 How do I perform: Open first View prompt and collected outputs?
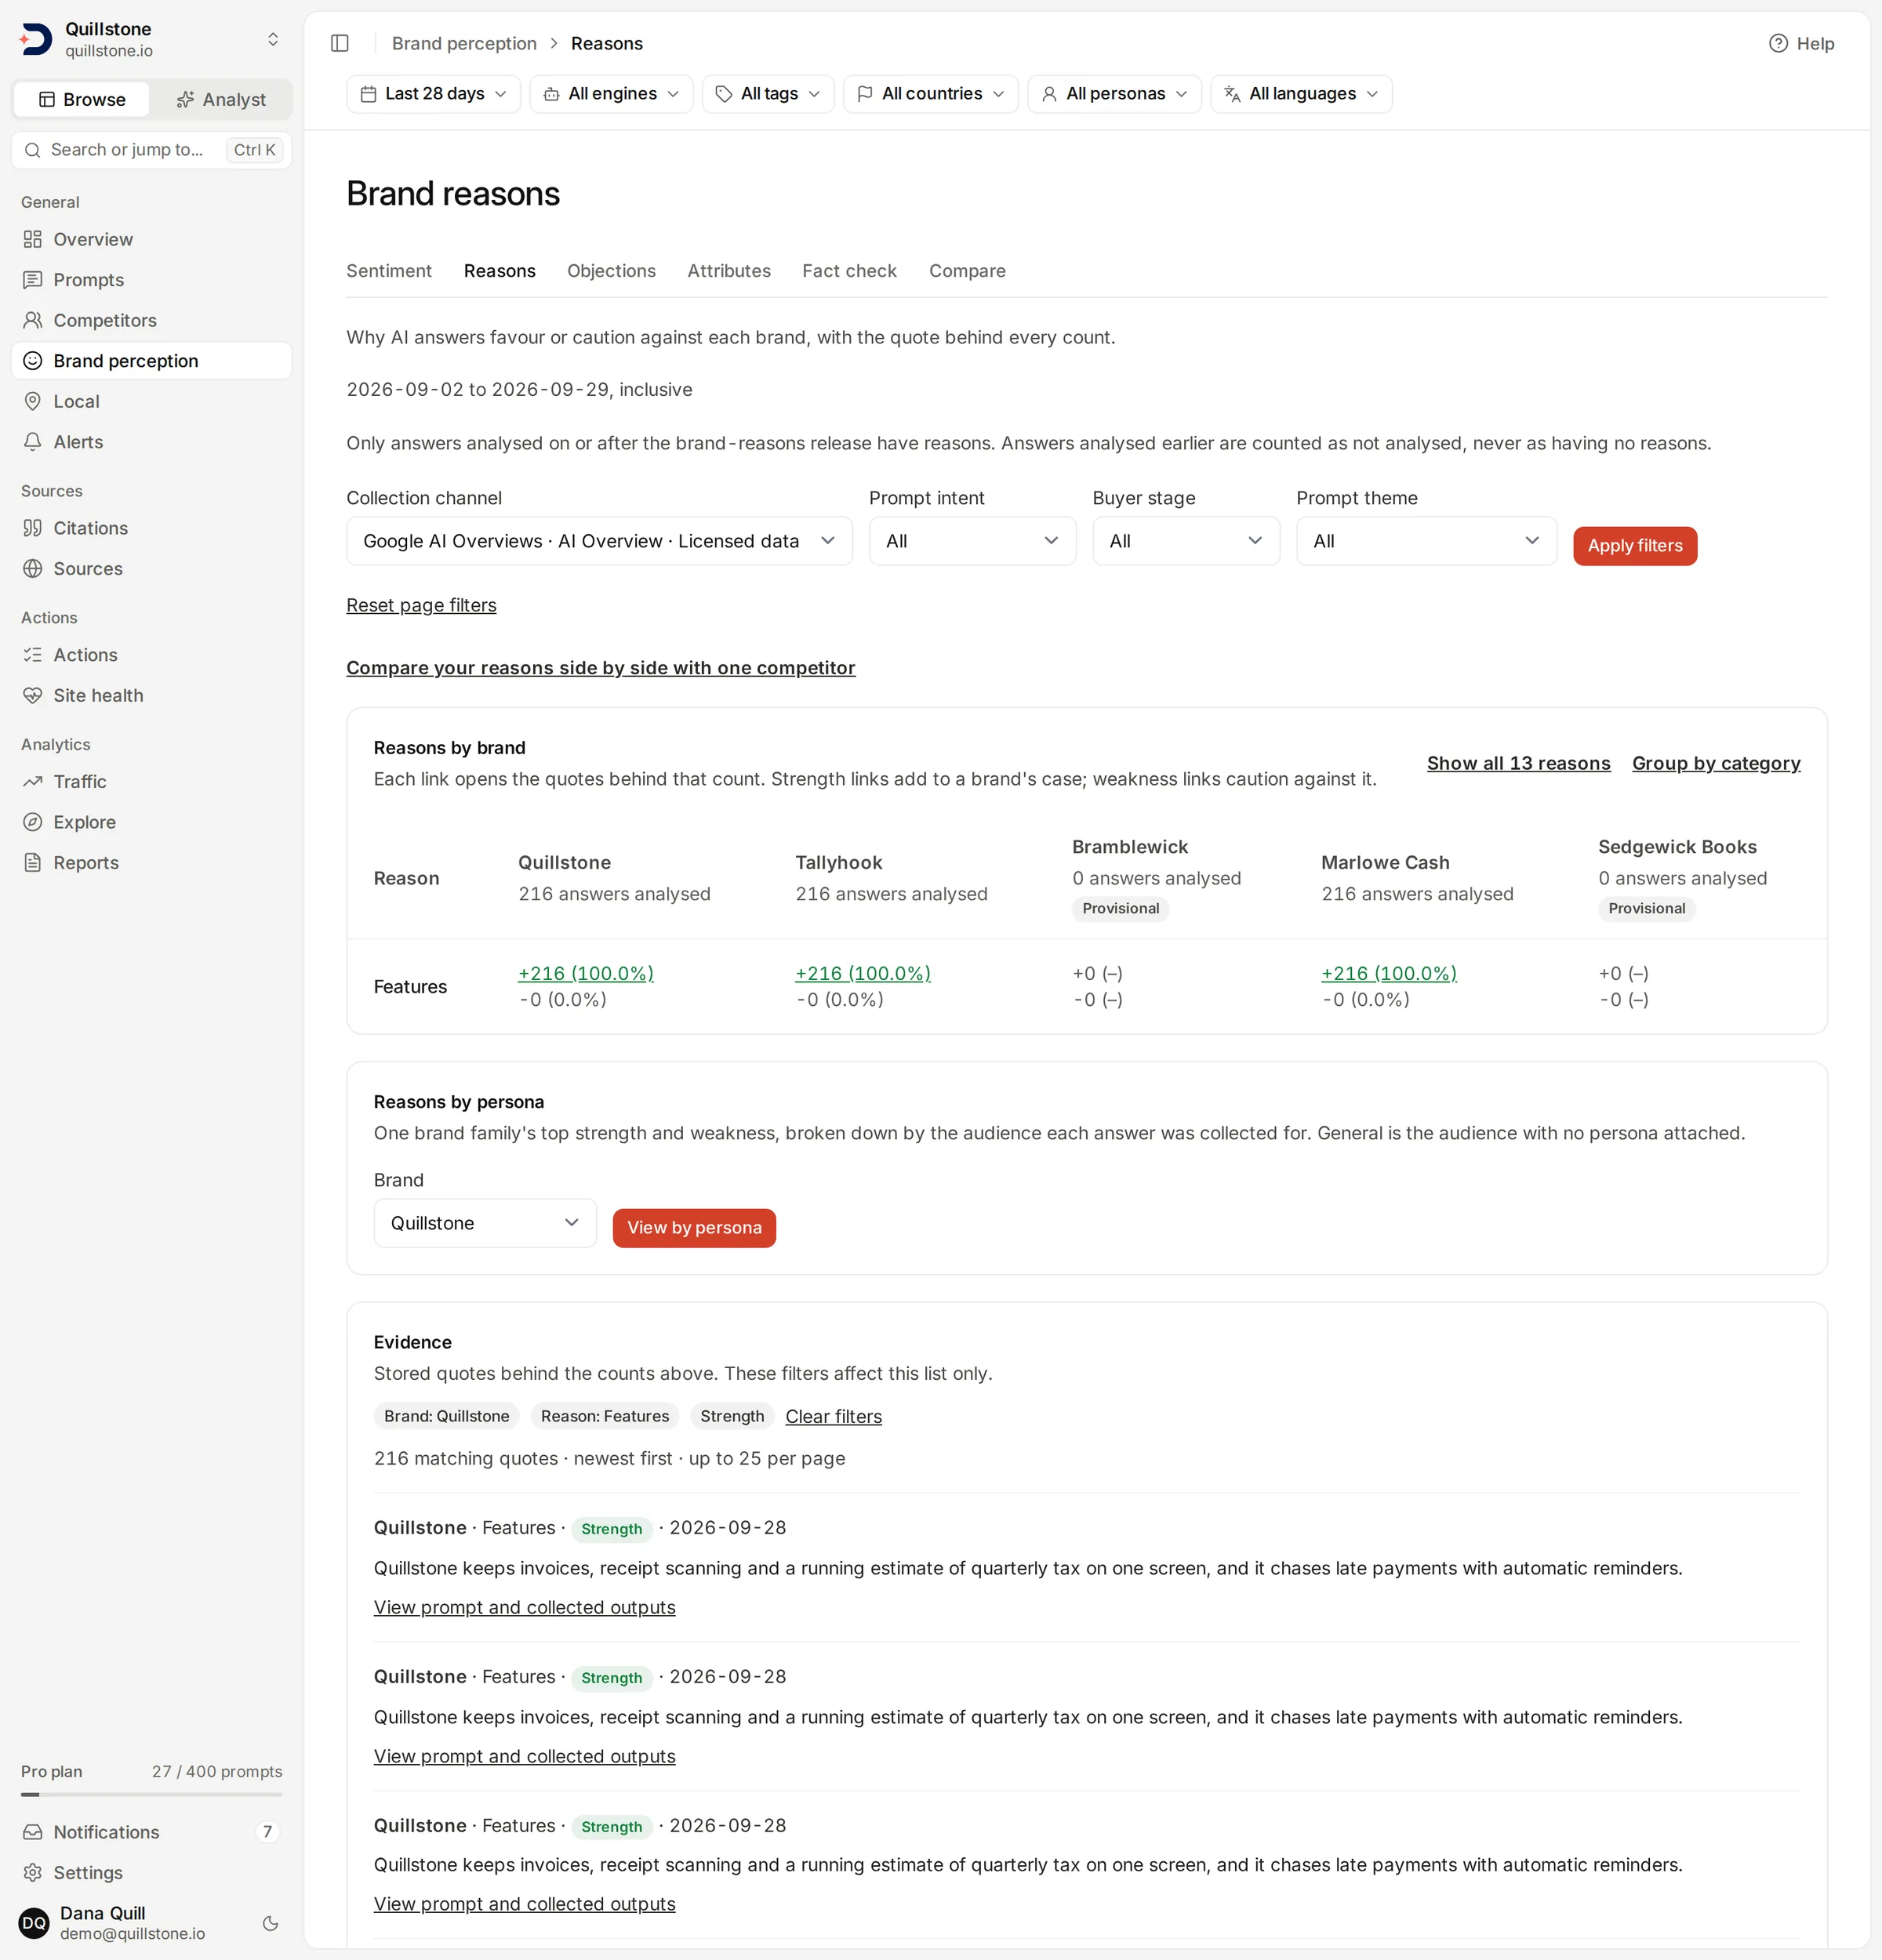(x=524, y=1607)
